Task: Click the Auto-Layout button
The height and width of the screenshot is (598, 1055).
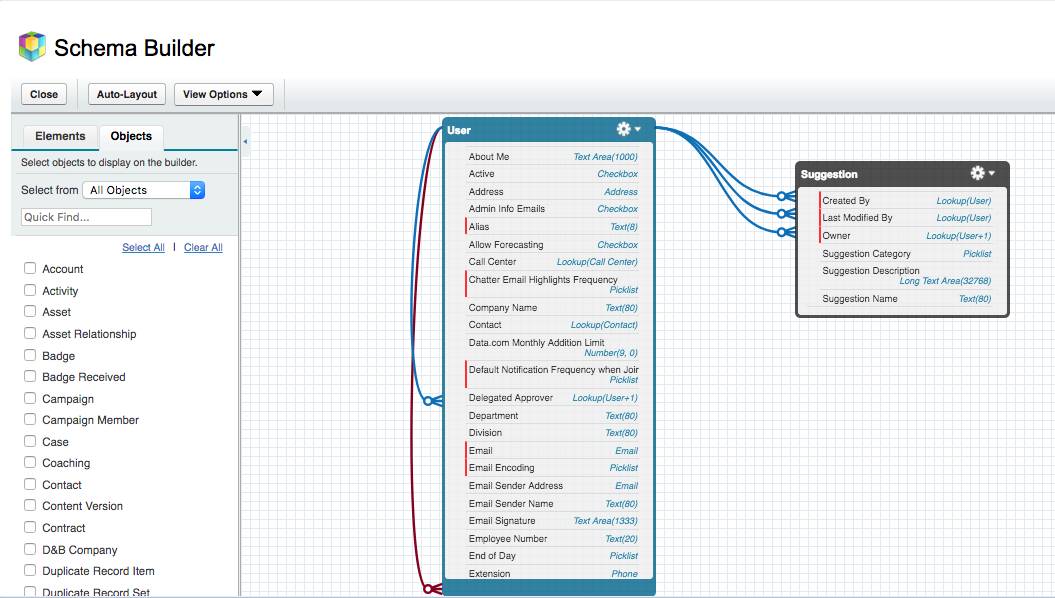Action: [126, 94]
